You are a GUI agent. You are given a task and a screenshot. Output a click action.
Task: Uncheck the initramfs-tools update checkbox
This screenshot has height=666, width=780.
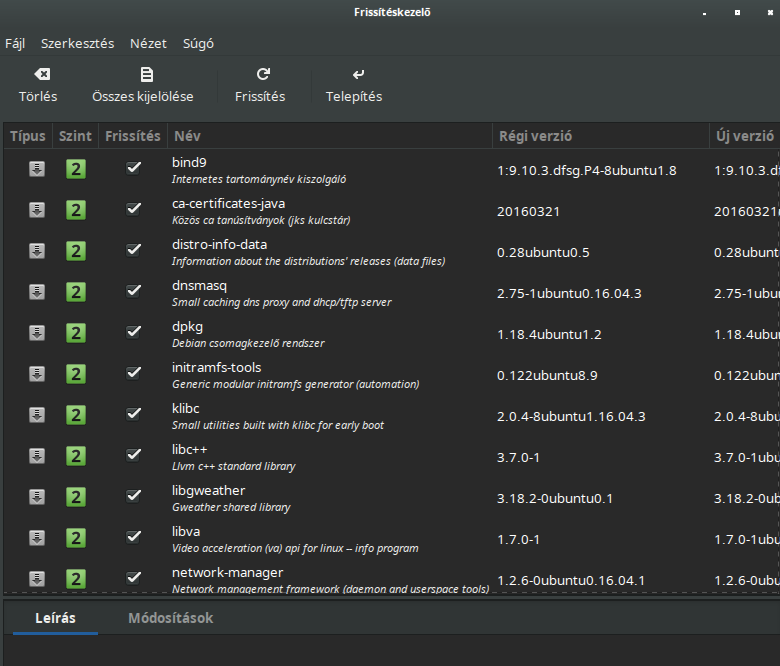(x=133, y=373)
